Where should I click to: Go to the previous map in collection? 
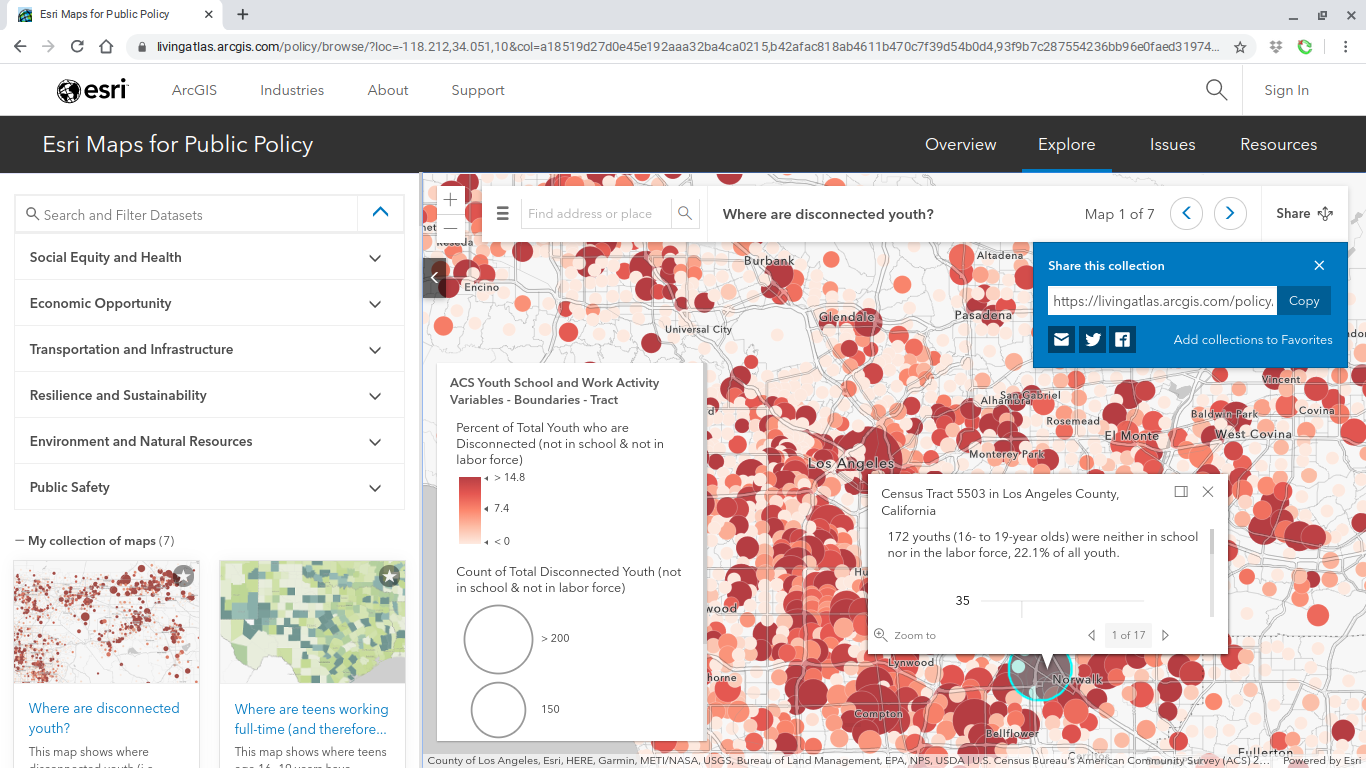(x=1186, y=214)
